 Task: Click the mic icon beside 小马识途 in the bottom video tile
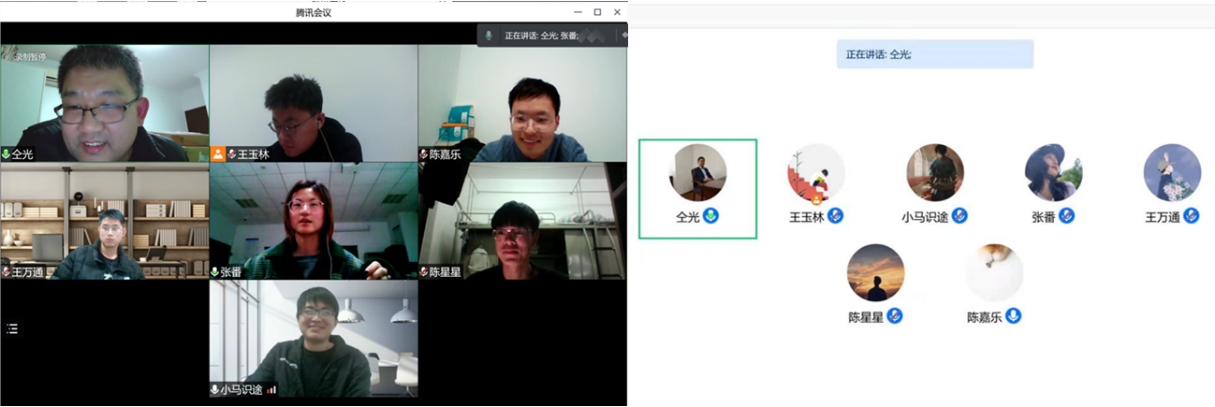(x=215, y=390)
